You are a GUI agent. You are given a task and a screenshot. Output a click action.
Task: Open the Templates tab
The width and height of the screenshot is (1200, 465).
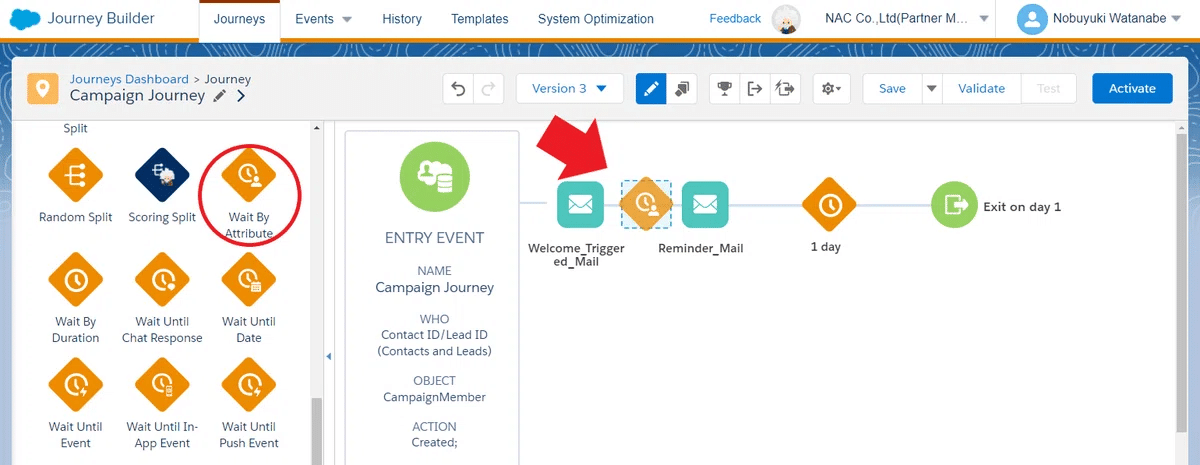480,19
